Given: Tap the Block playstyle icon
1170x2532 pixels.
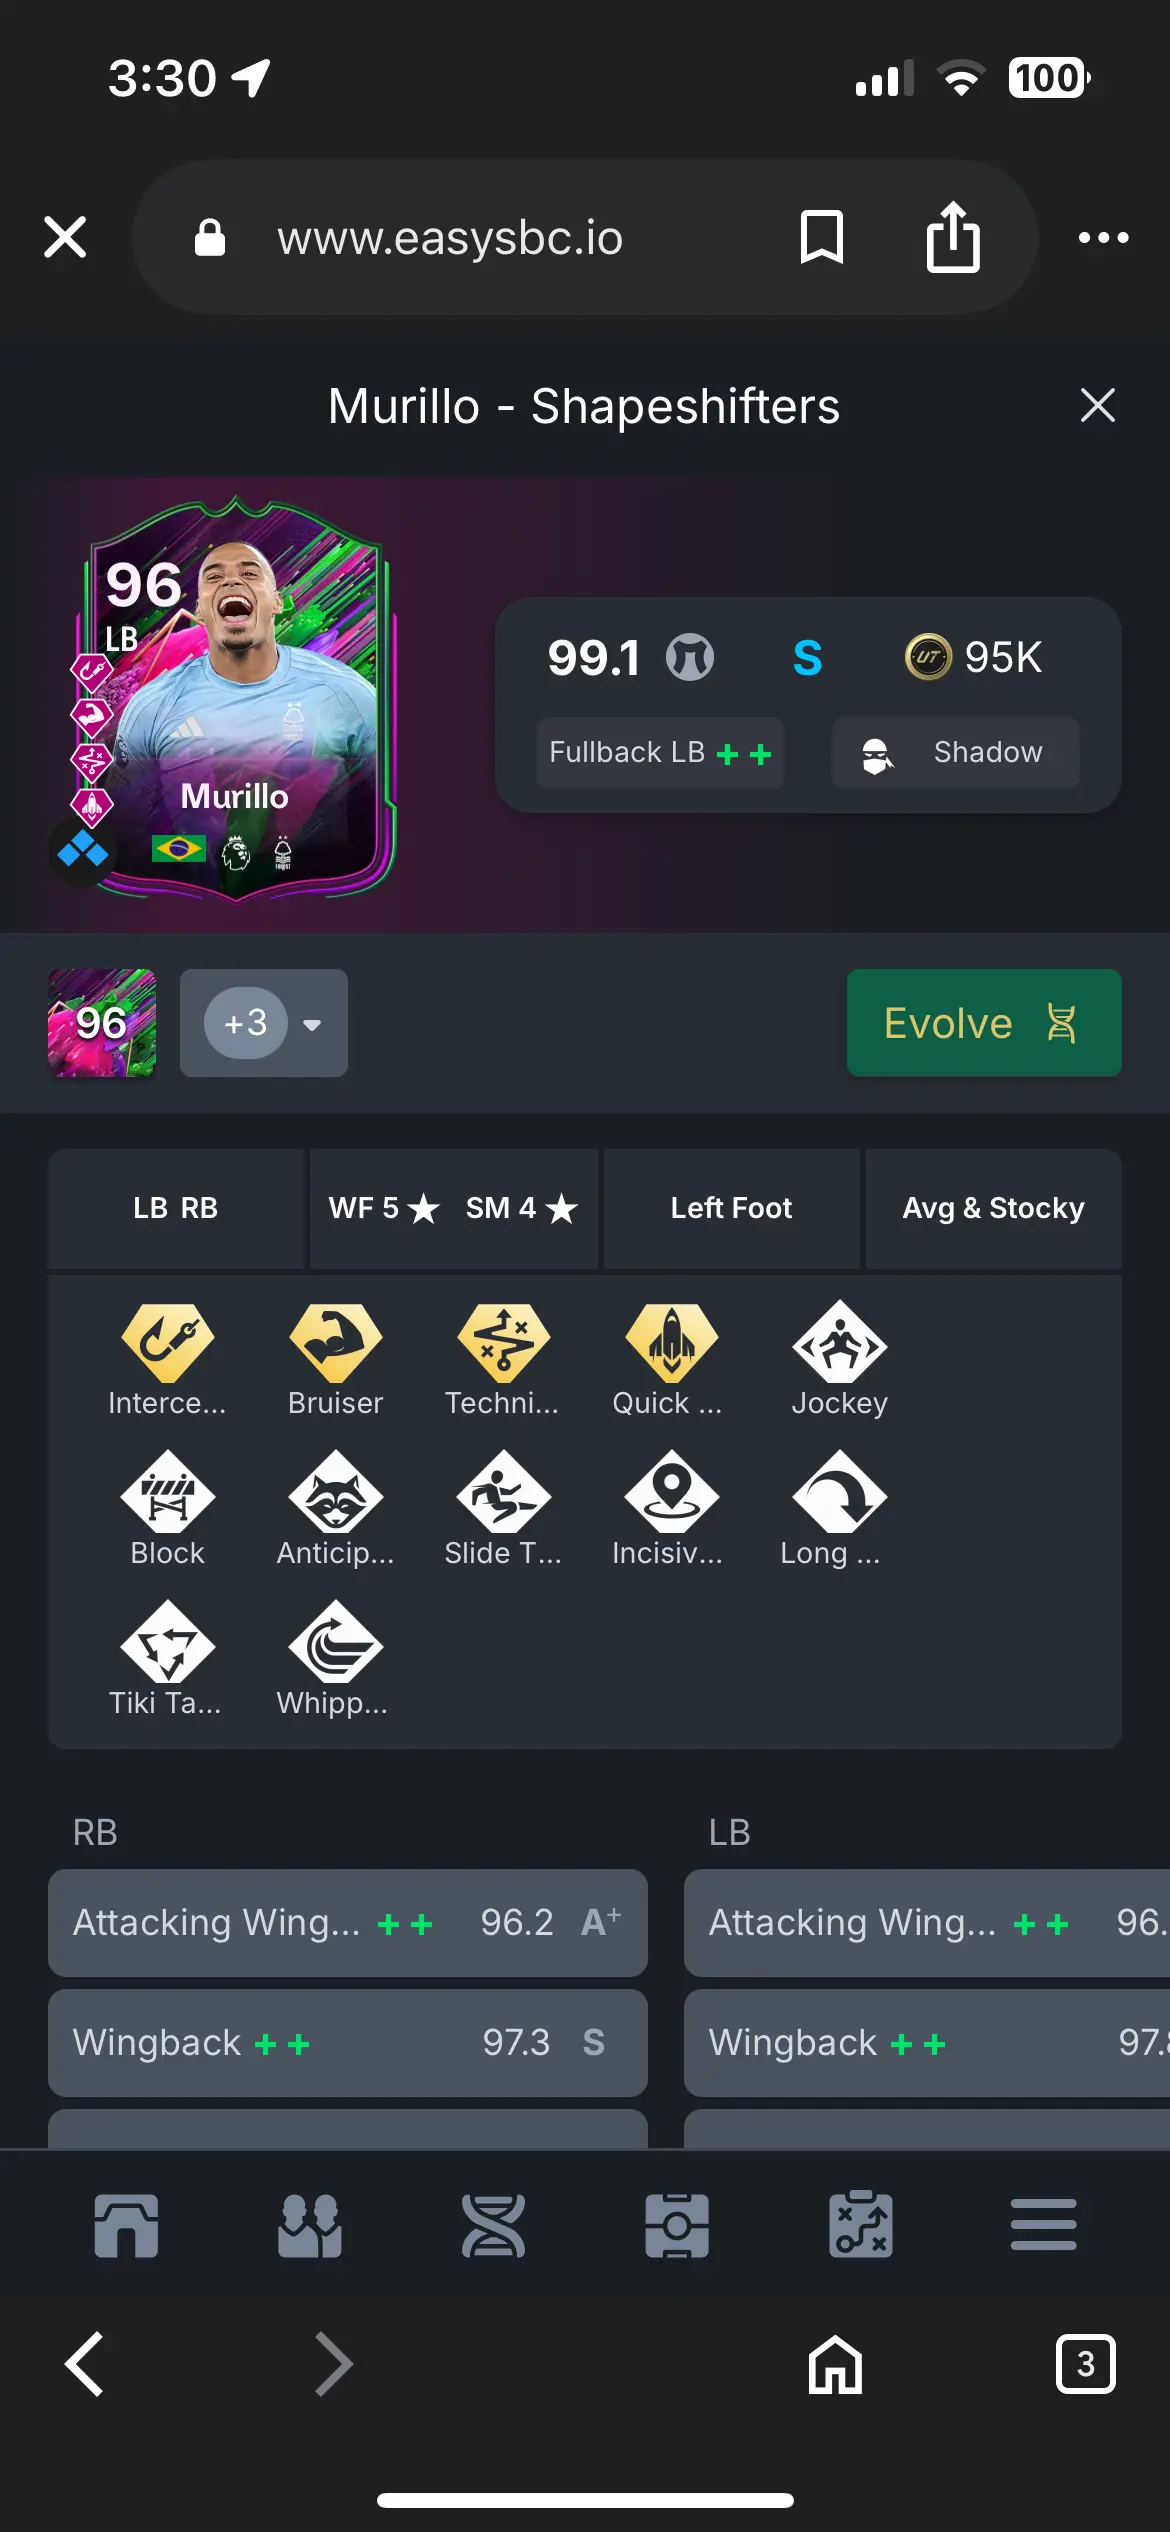Looking at the screenshot, I should tap(167, 1492).
